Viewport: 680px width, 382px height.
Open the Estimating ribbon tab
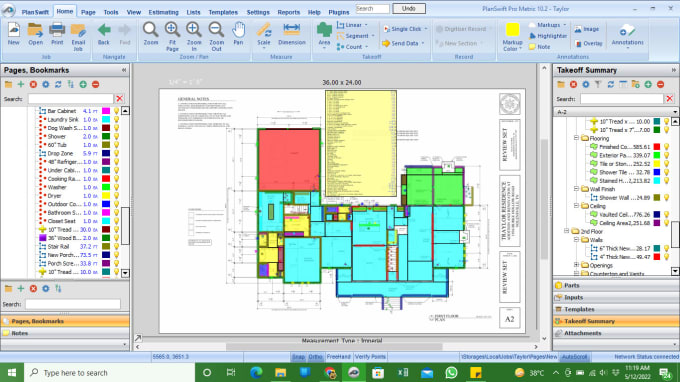(163, 12)
